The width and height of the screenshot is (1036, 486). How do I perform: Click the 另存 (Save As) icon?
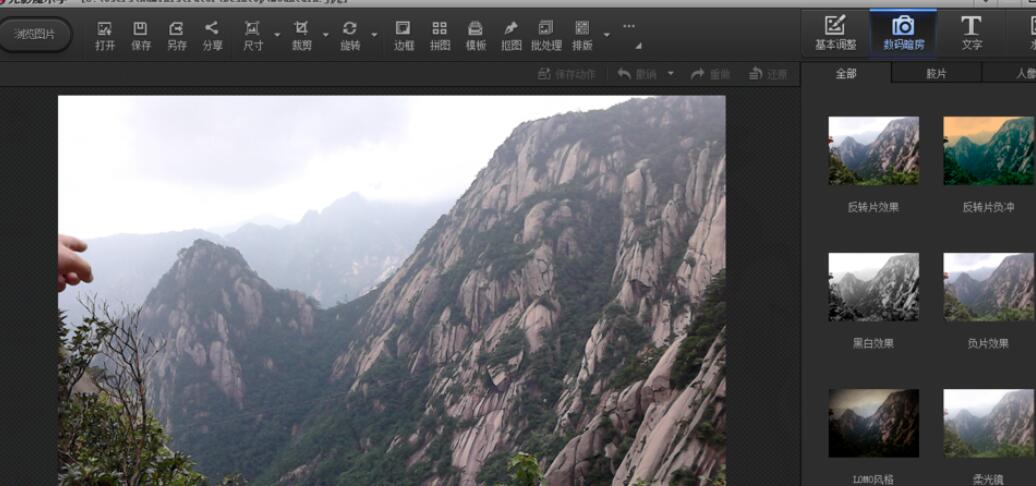(x=176, y=28)
